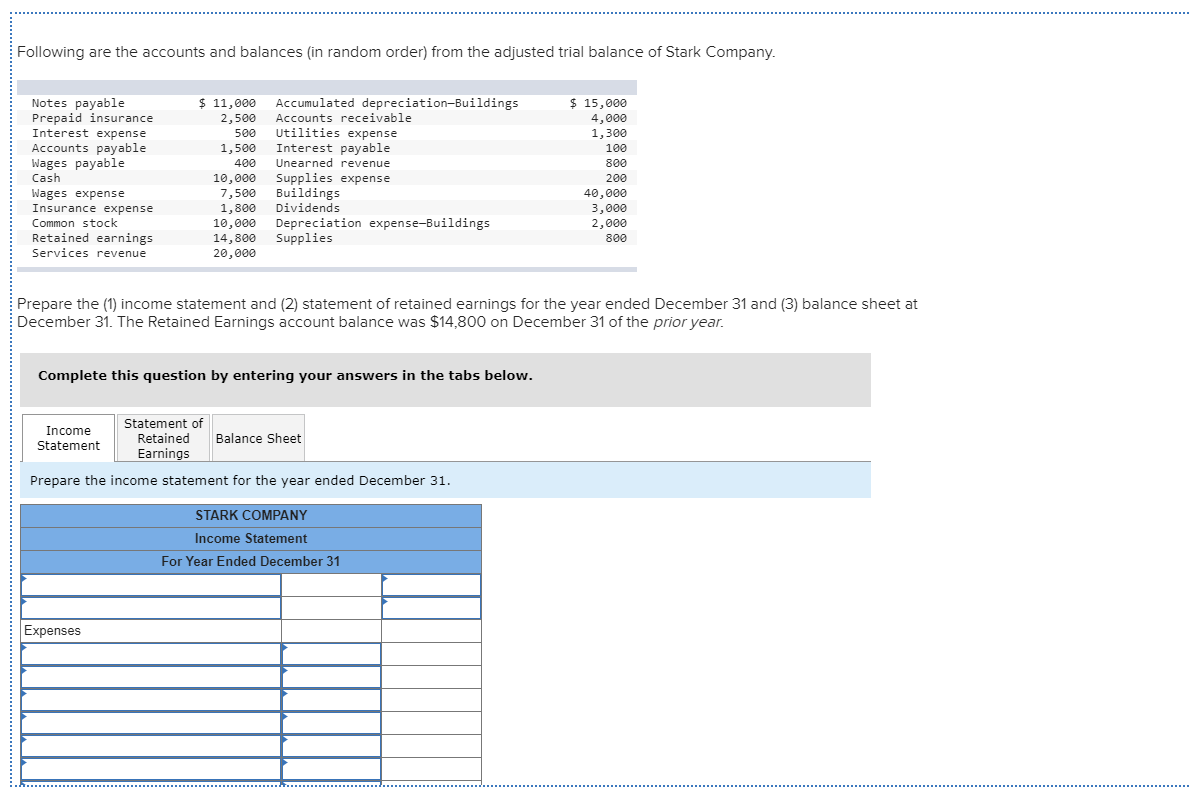This screenshot has width=1190, height=787.
Task: Click the STARK COMPANY title row
Action: click(250, 515)
